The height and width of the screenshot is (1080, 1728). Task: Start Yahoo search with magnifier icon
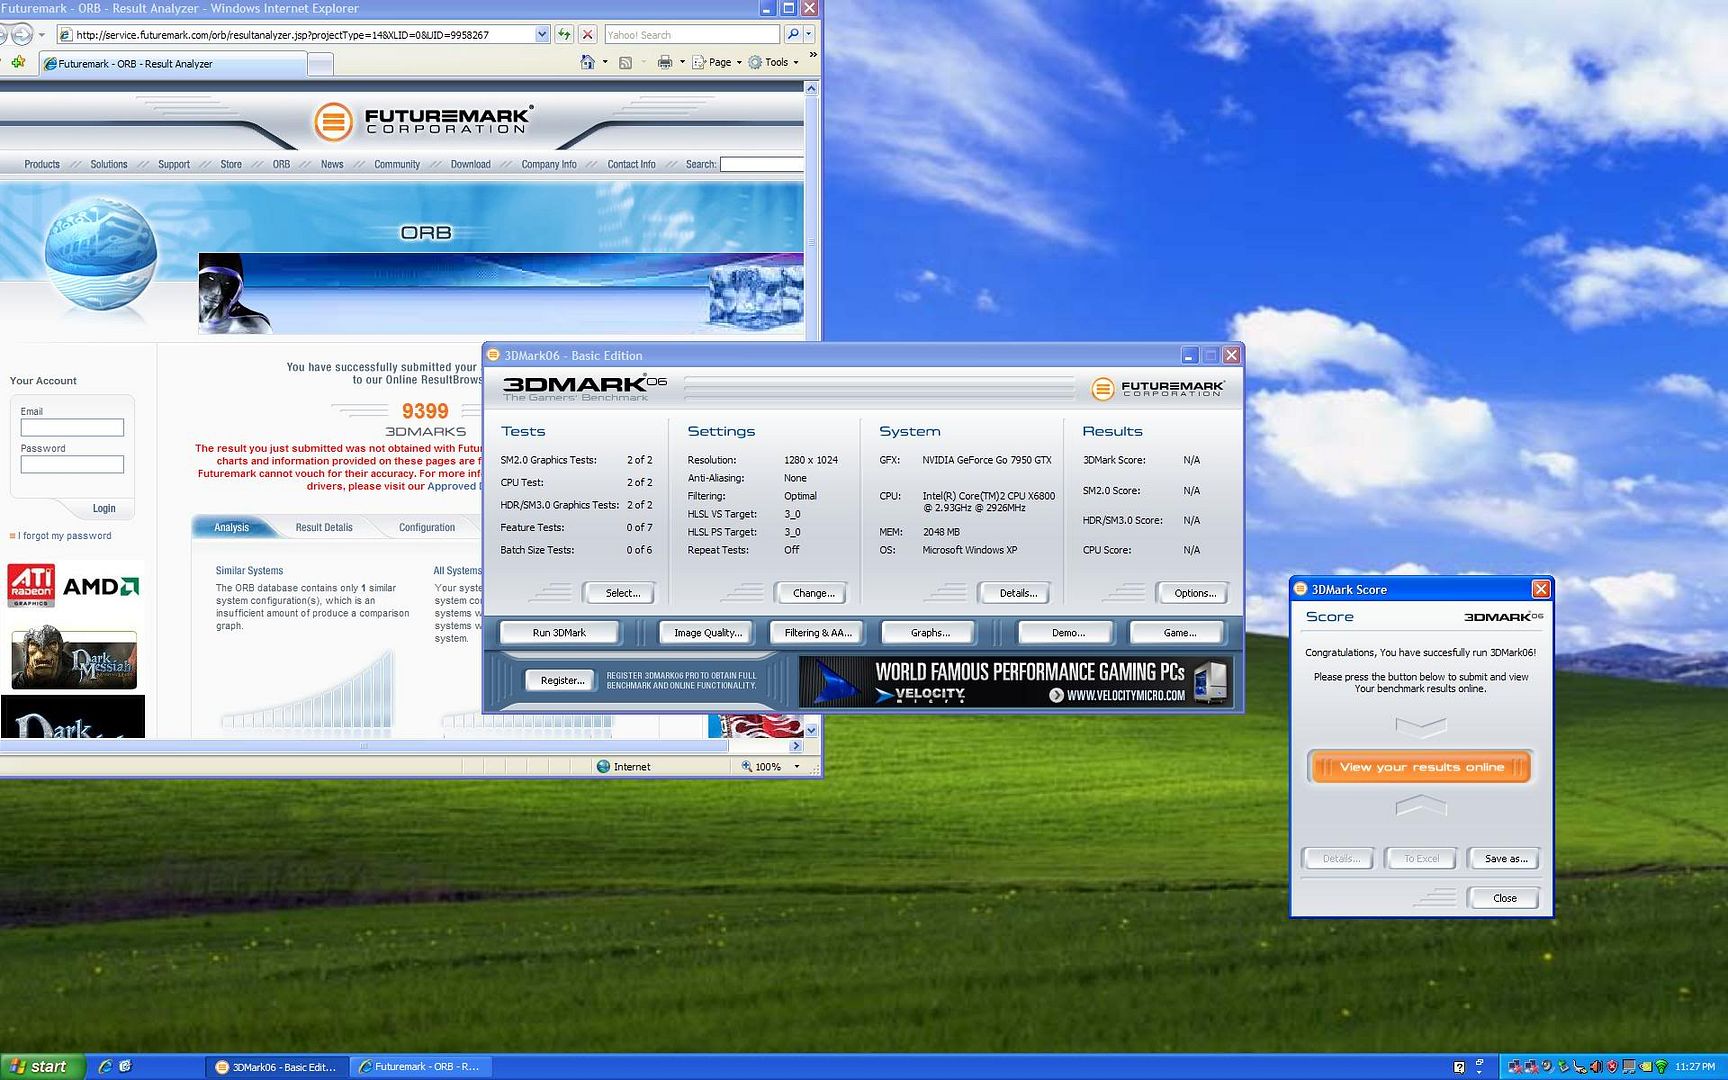click(792, 34)
